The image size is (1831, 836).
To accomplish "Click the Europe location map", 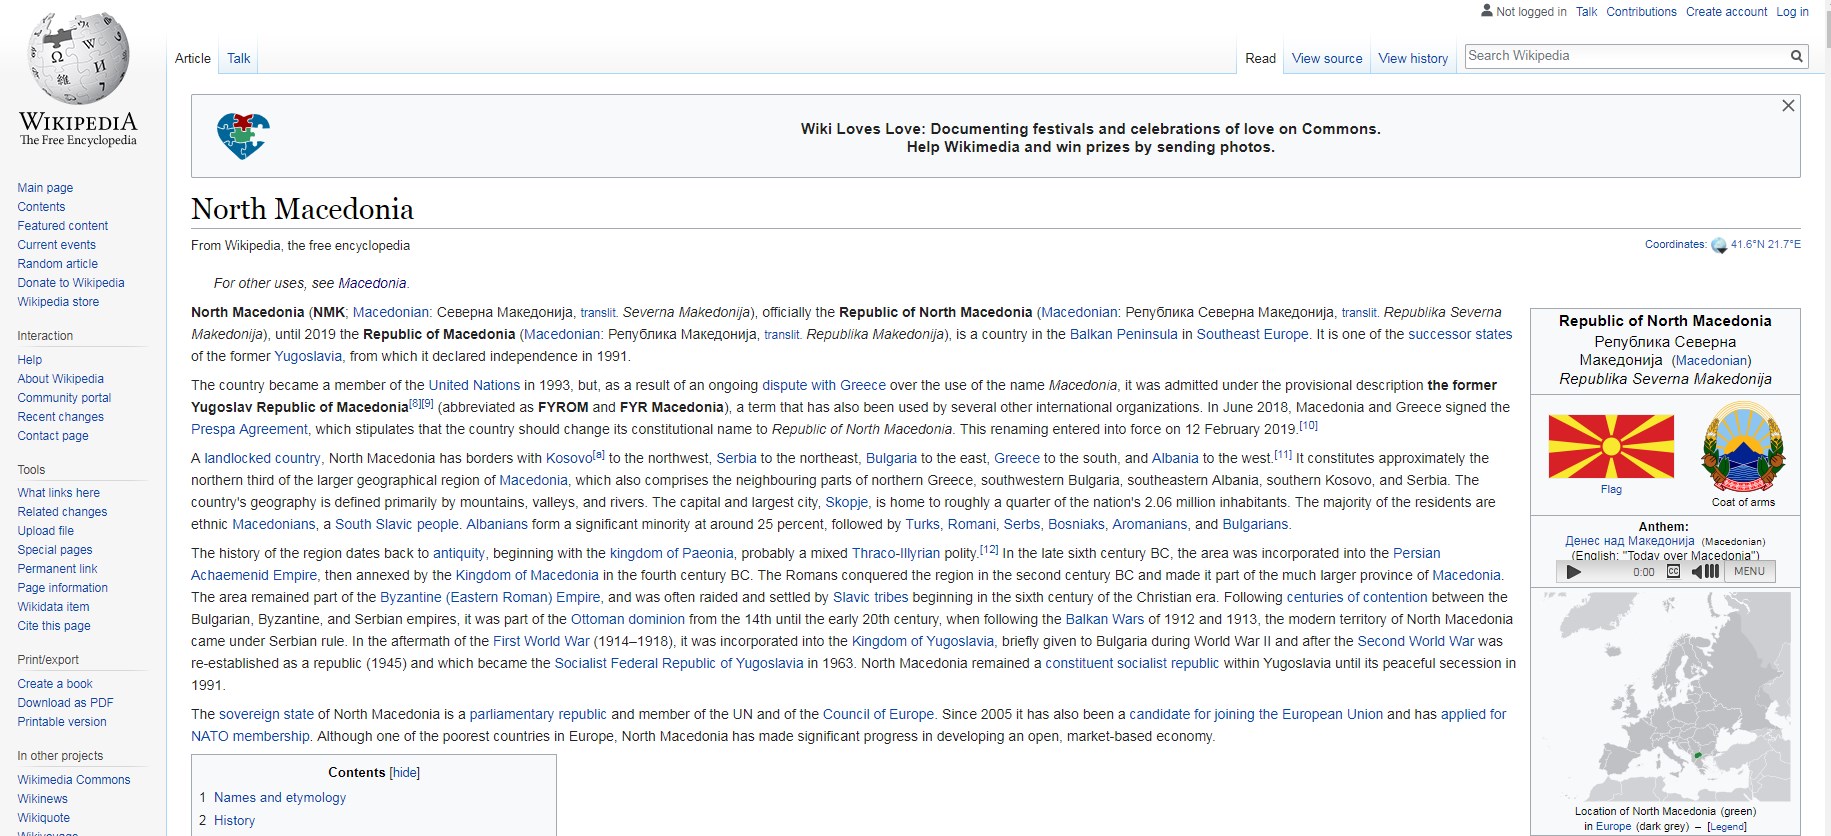I will tap(1665, 695).
